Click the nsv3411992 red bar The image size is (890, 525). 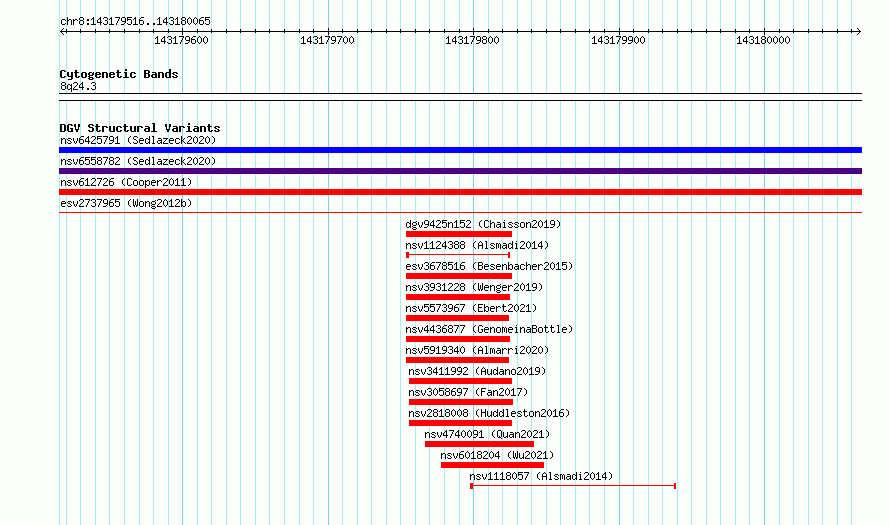pyautogui.click(x=460, y=381)
